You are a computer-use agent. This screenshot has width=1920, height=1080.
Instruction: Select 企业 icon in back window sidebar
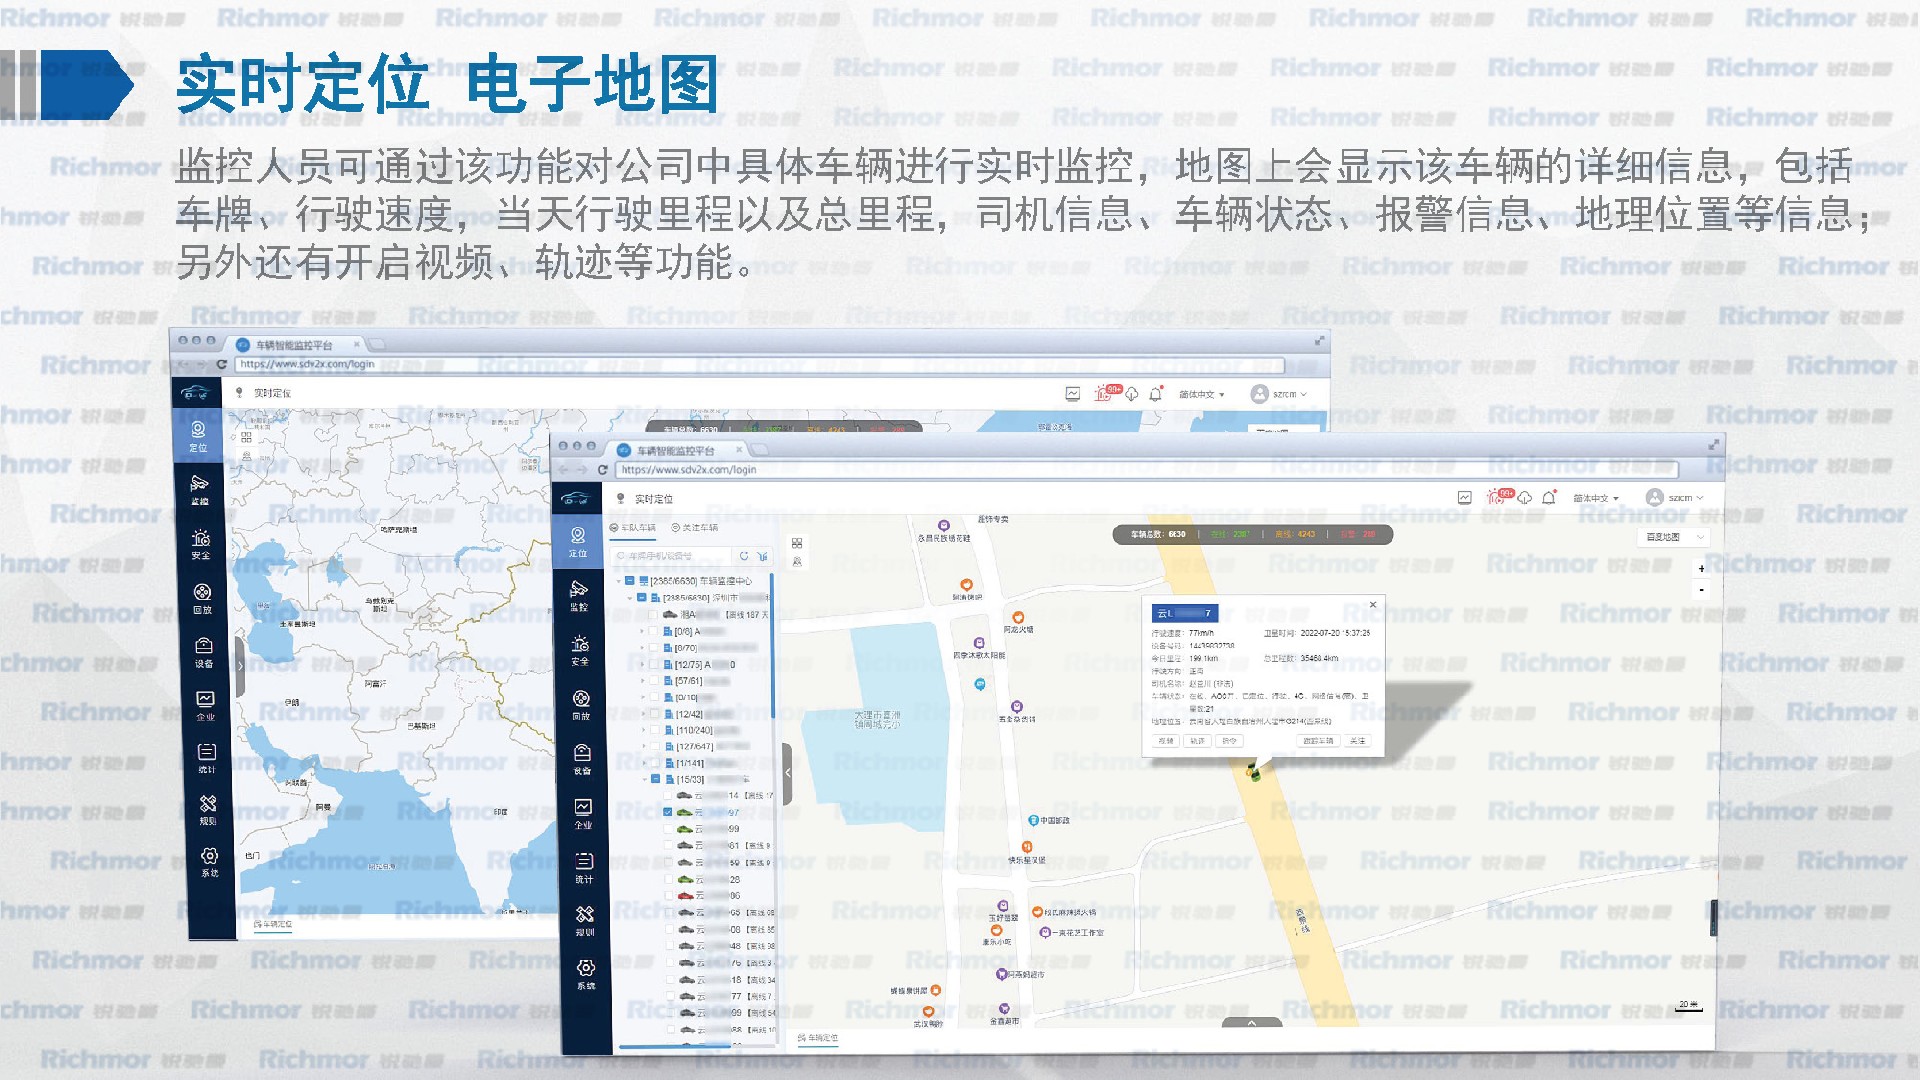tap(205, 699)
